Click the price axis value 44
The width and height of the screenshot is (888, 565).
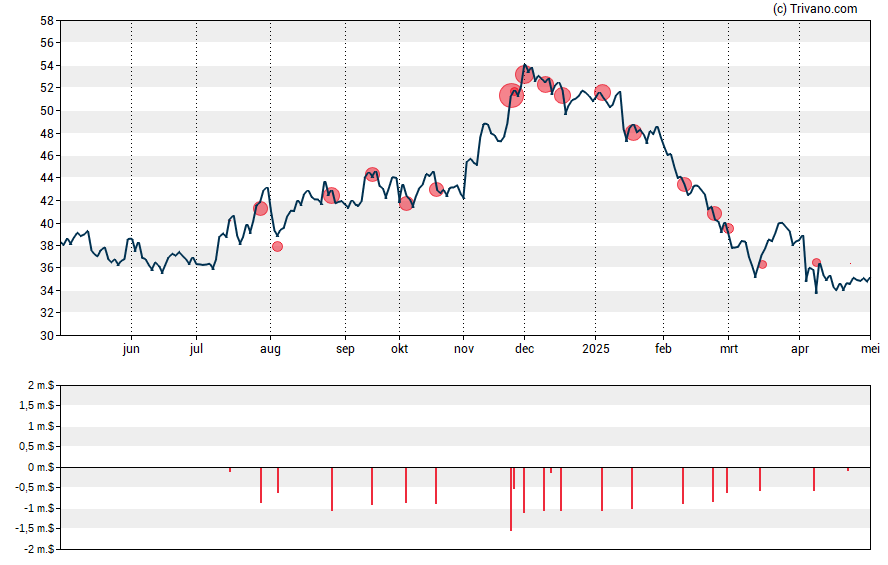47,178
